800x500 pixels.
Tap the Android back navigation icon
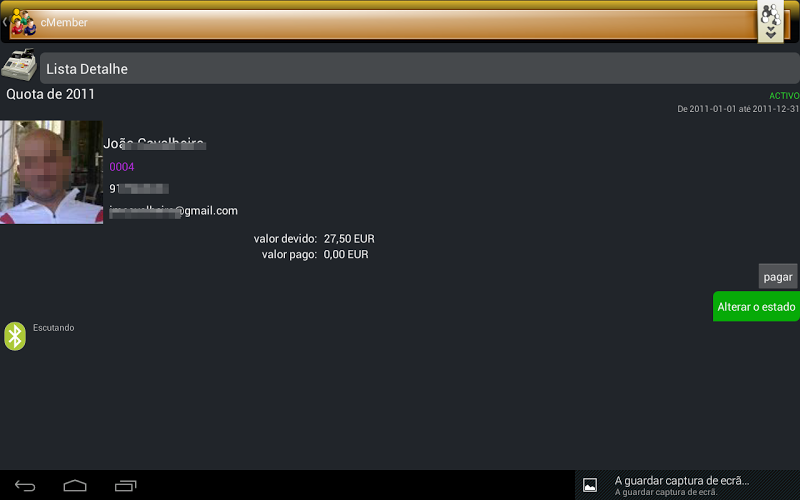pos(24,486)
